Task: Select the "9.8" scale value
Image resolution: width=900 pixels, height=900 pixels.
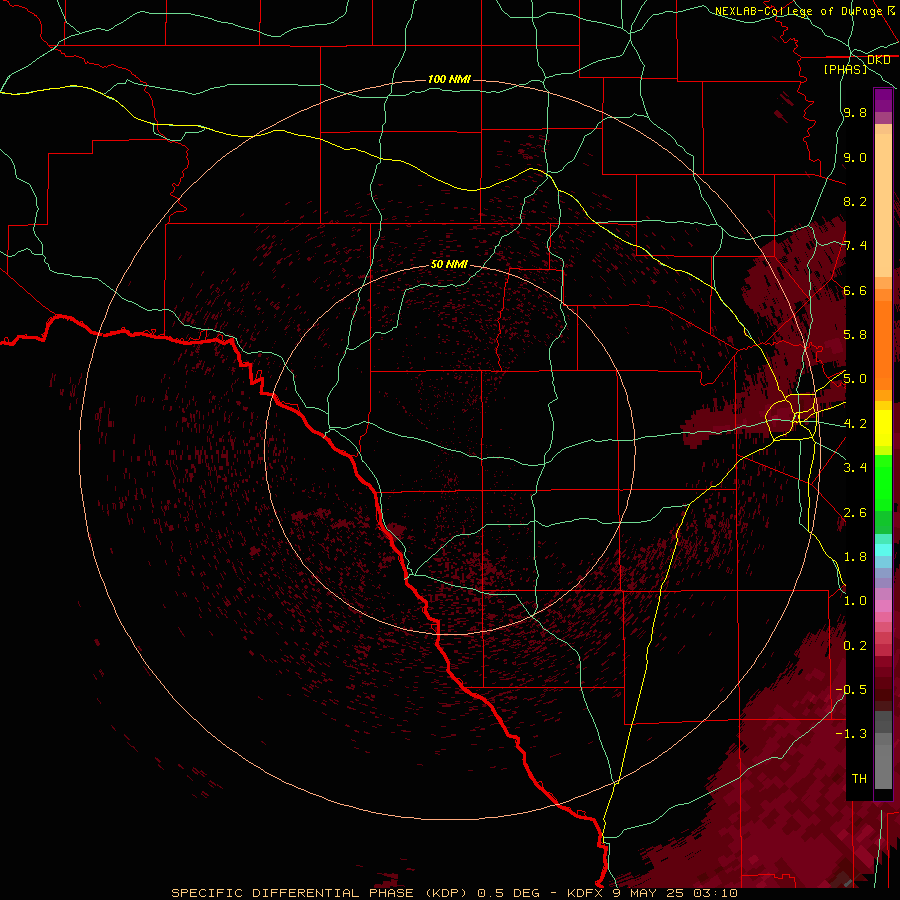Action: coord(855,113)
